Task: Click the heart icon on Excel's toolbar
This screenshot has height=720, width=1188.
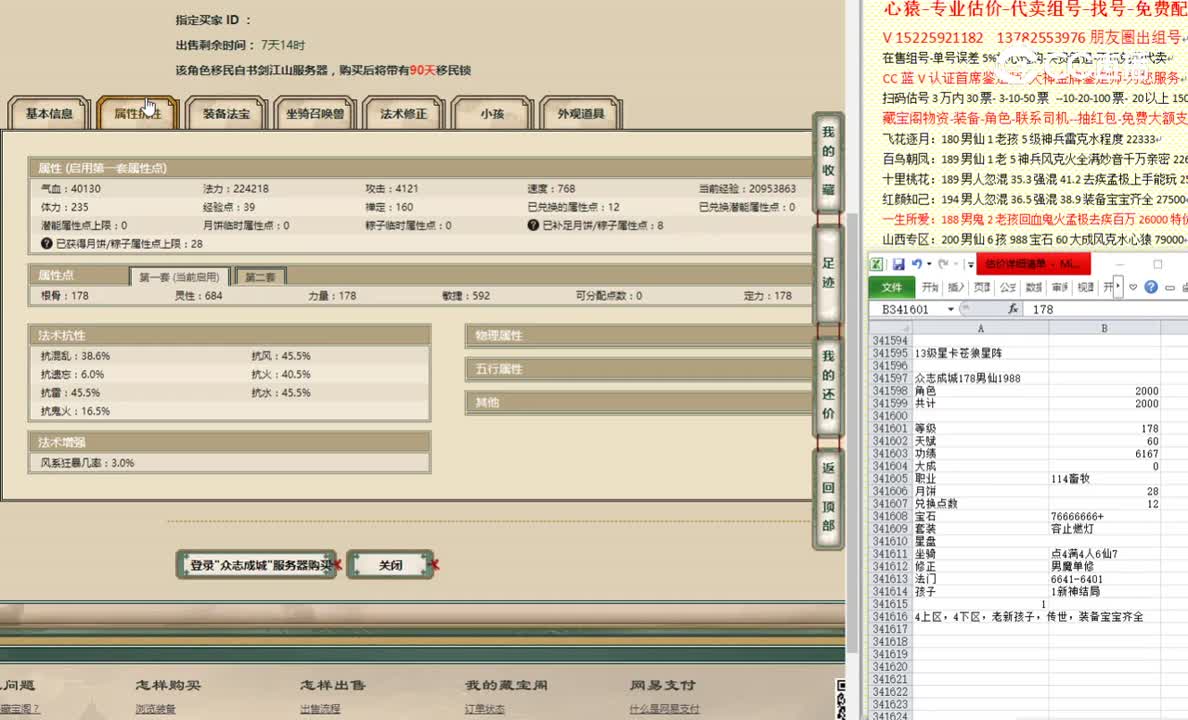Action: pyautogui.click(x=1132, y=288)
